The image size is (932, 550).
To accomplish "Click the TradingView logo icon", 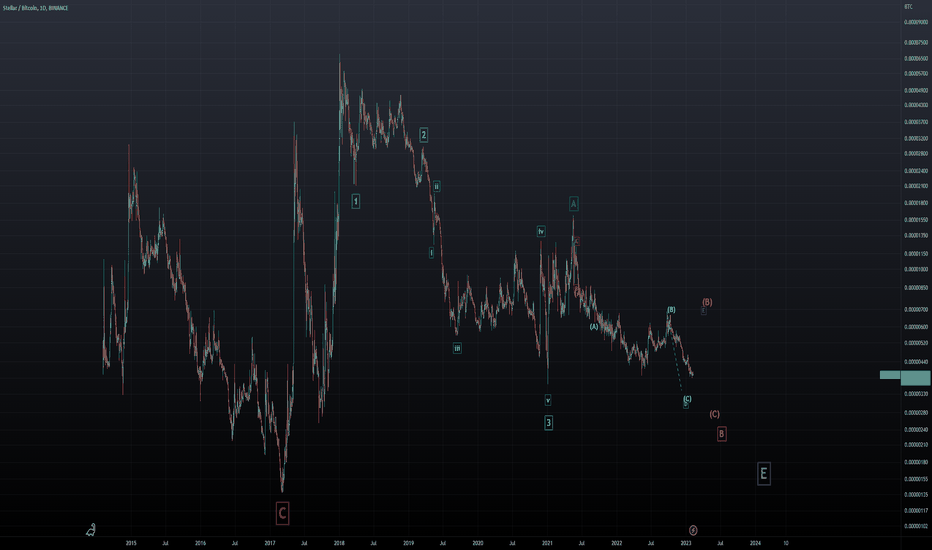I will [91, 529].
